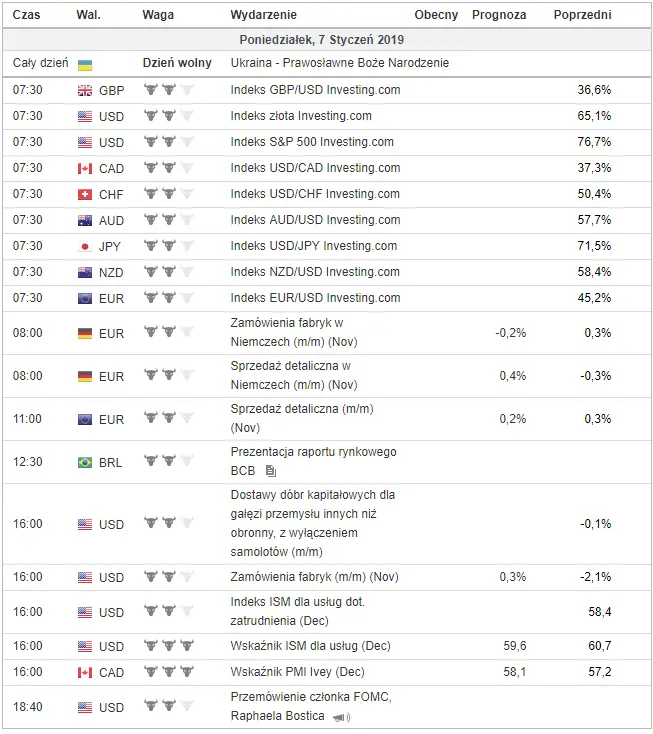Viewport: 653px width, 734px height.
Task: Click the Australian flag beside AUD
Action: pos(85,220)
